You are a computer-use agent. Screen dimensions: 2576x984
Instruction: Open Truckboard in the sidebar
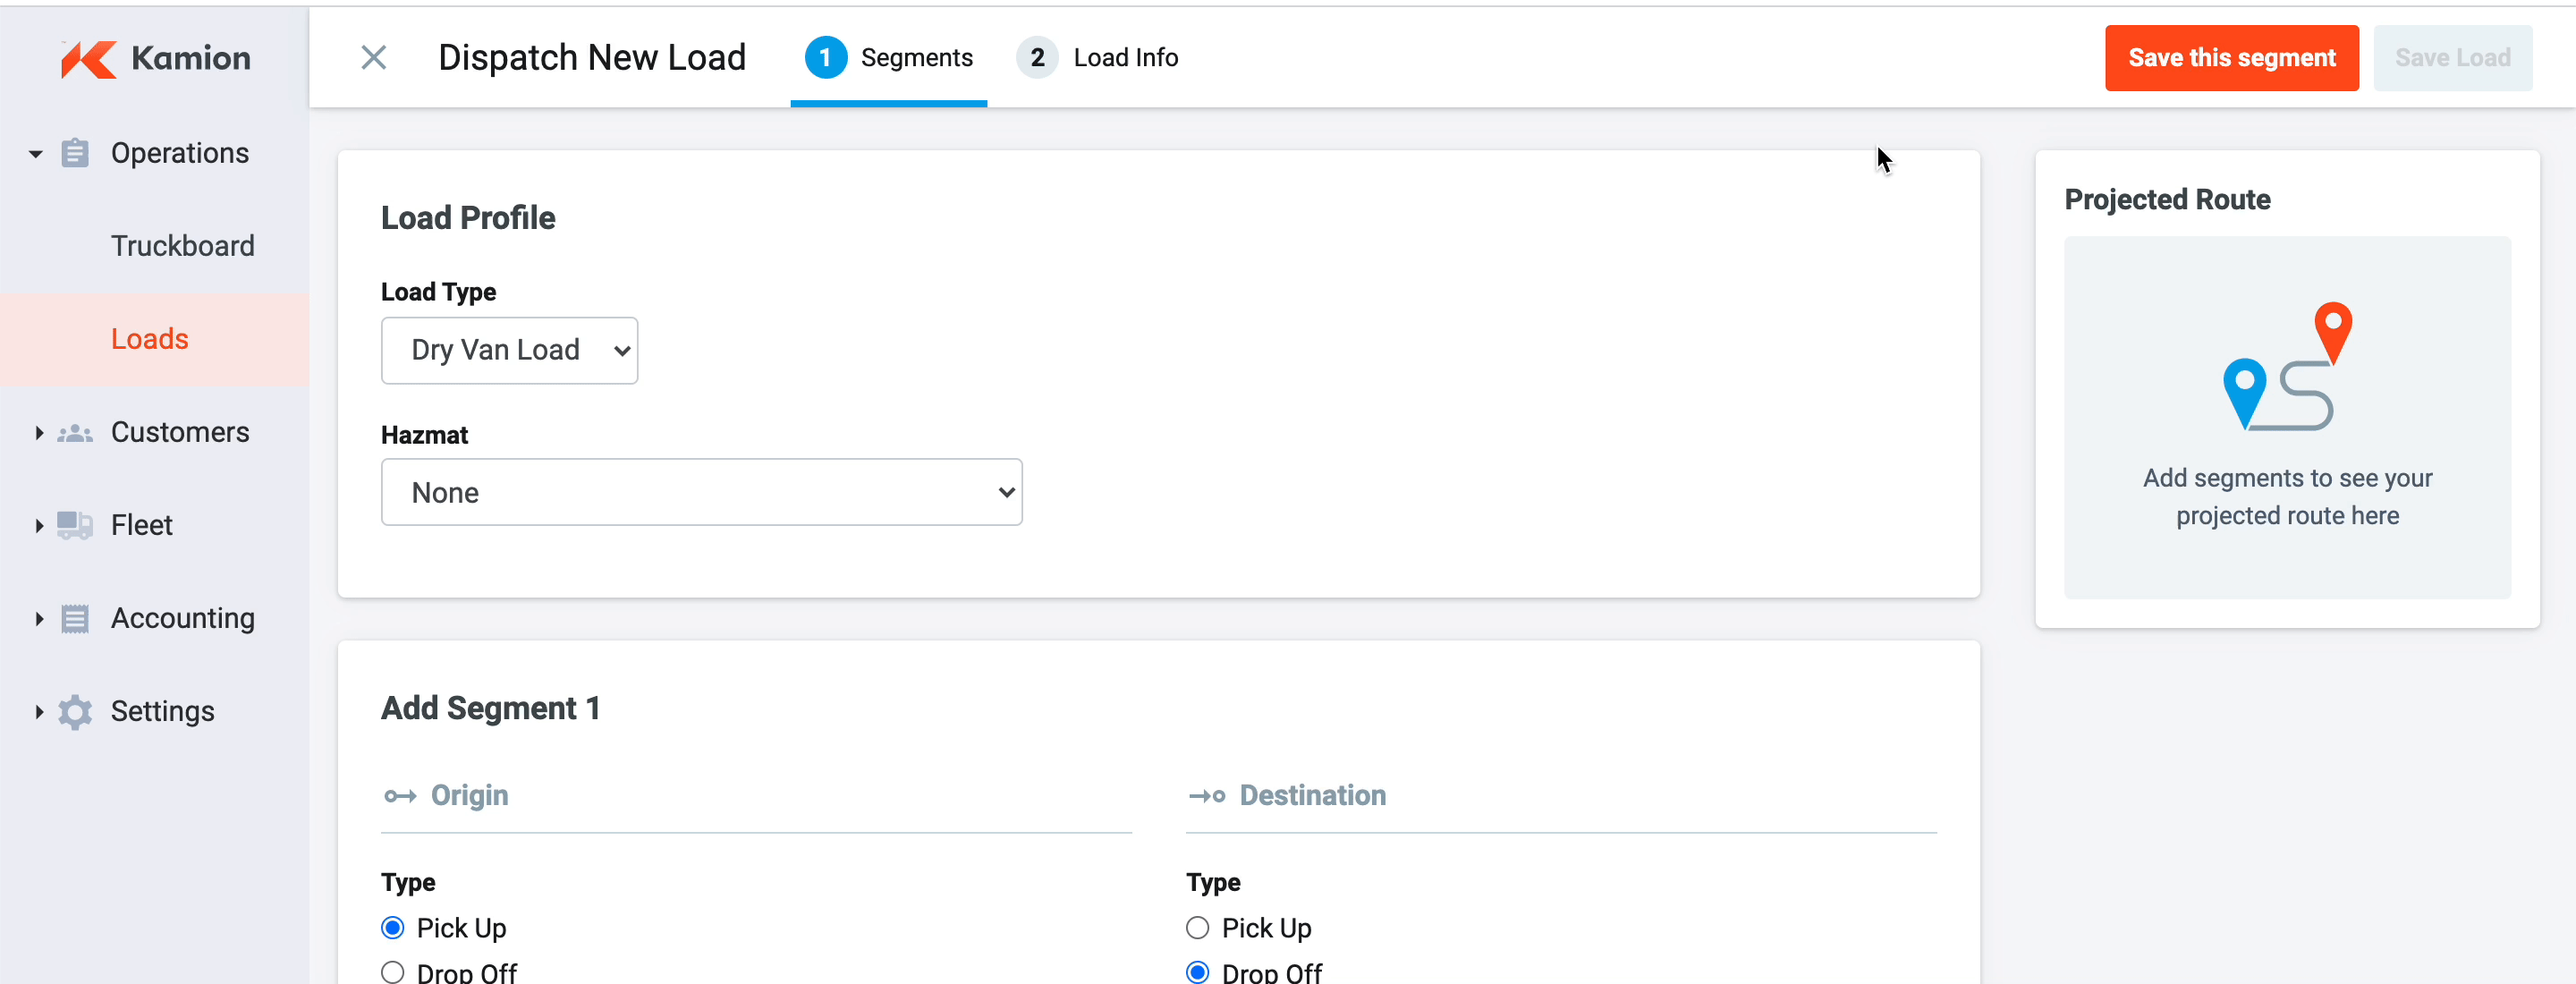pyautogui.click(x=182, y=246)
